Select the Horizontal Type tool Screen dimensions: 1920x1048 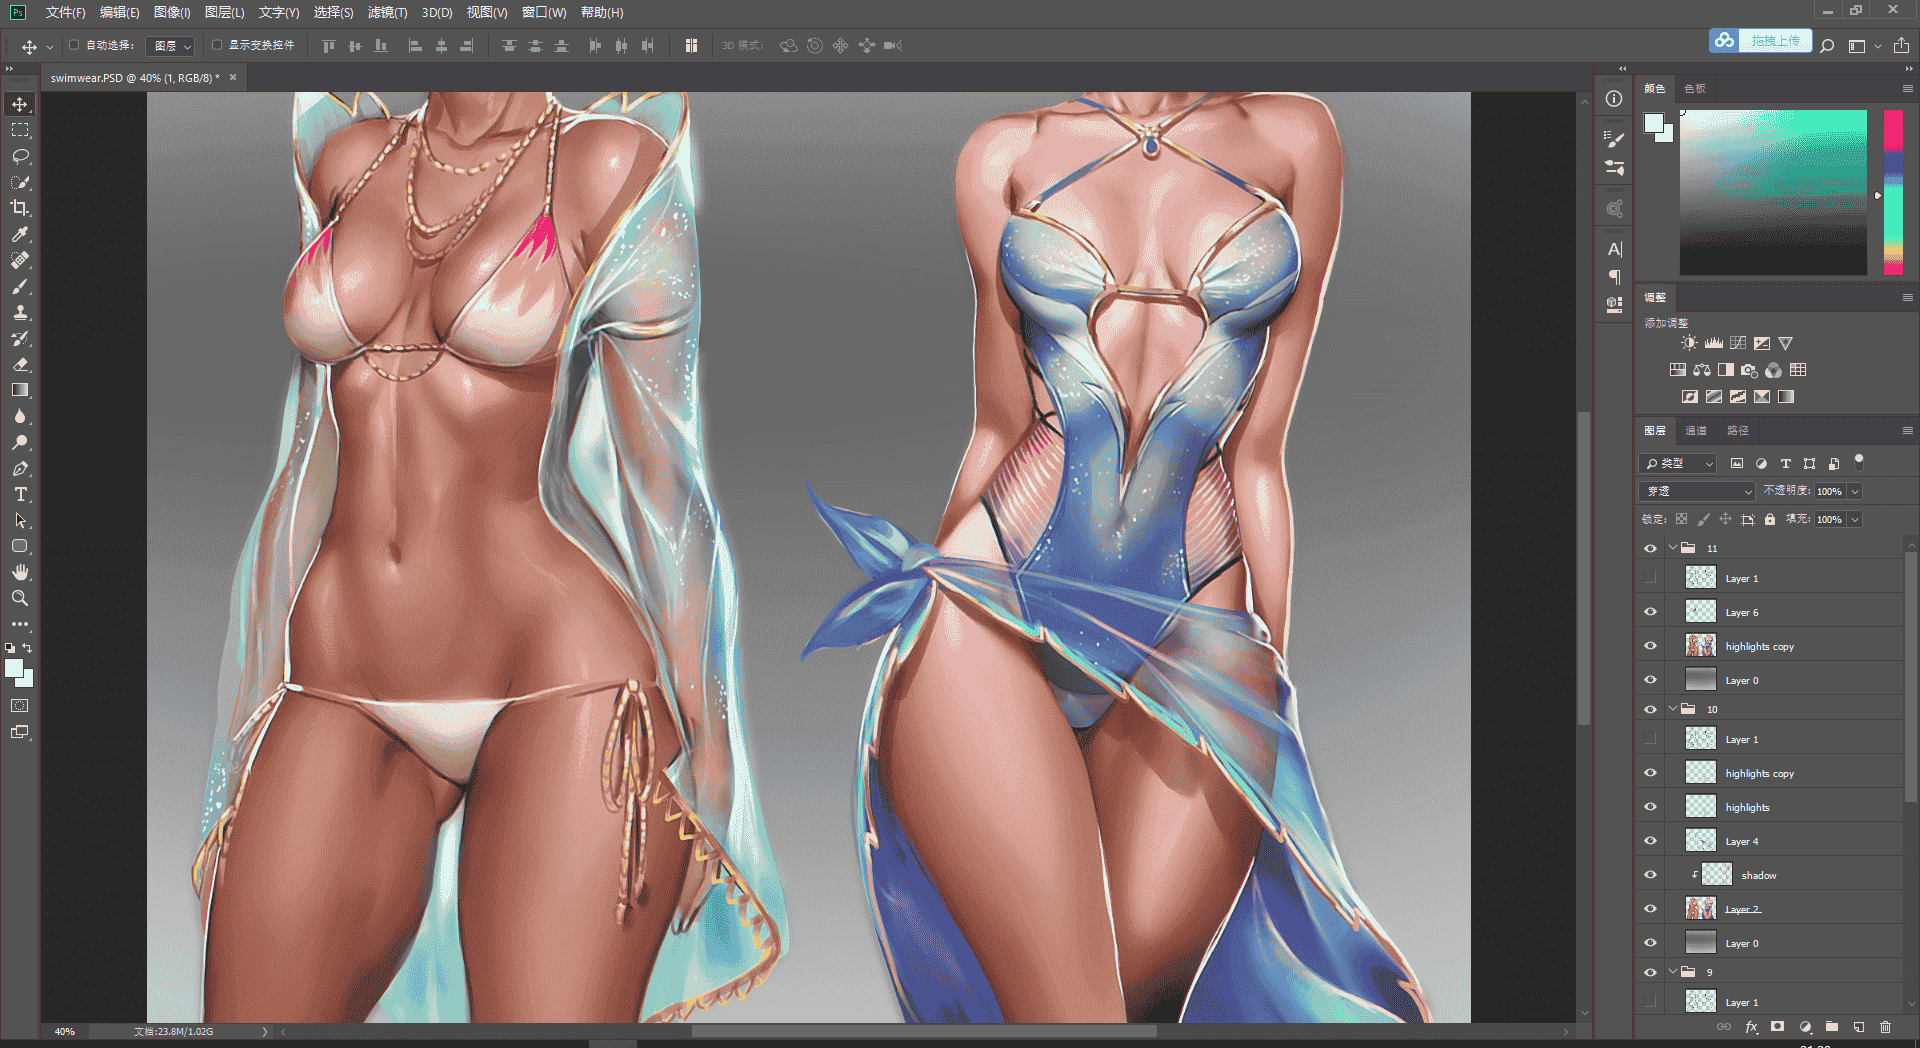click(20, 494)
